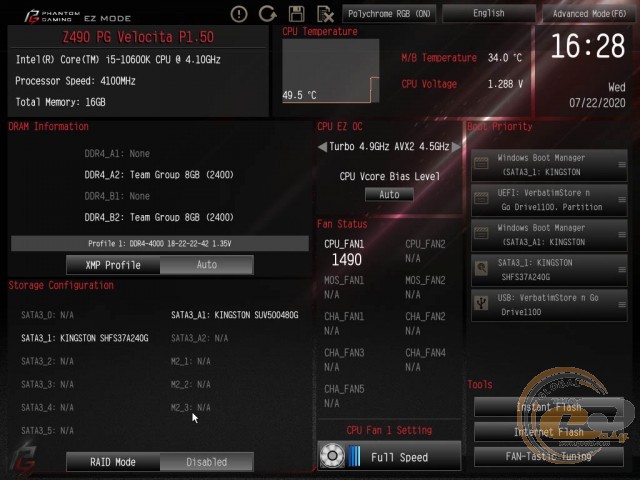640x480 pixels.
Task: Click the date 07/22/2020
Action: [597, 102]
